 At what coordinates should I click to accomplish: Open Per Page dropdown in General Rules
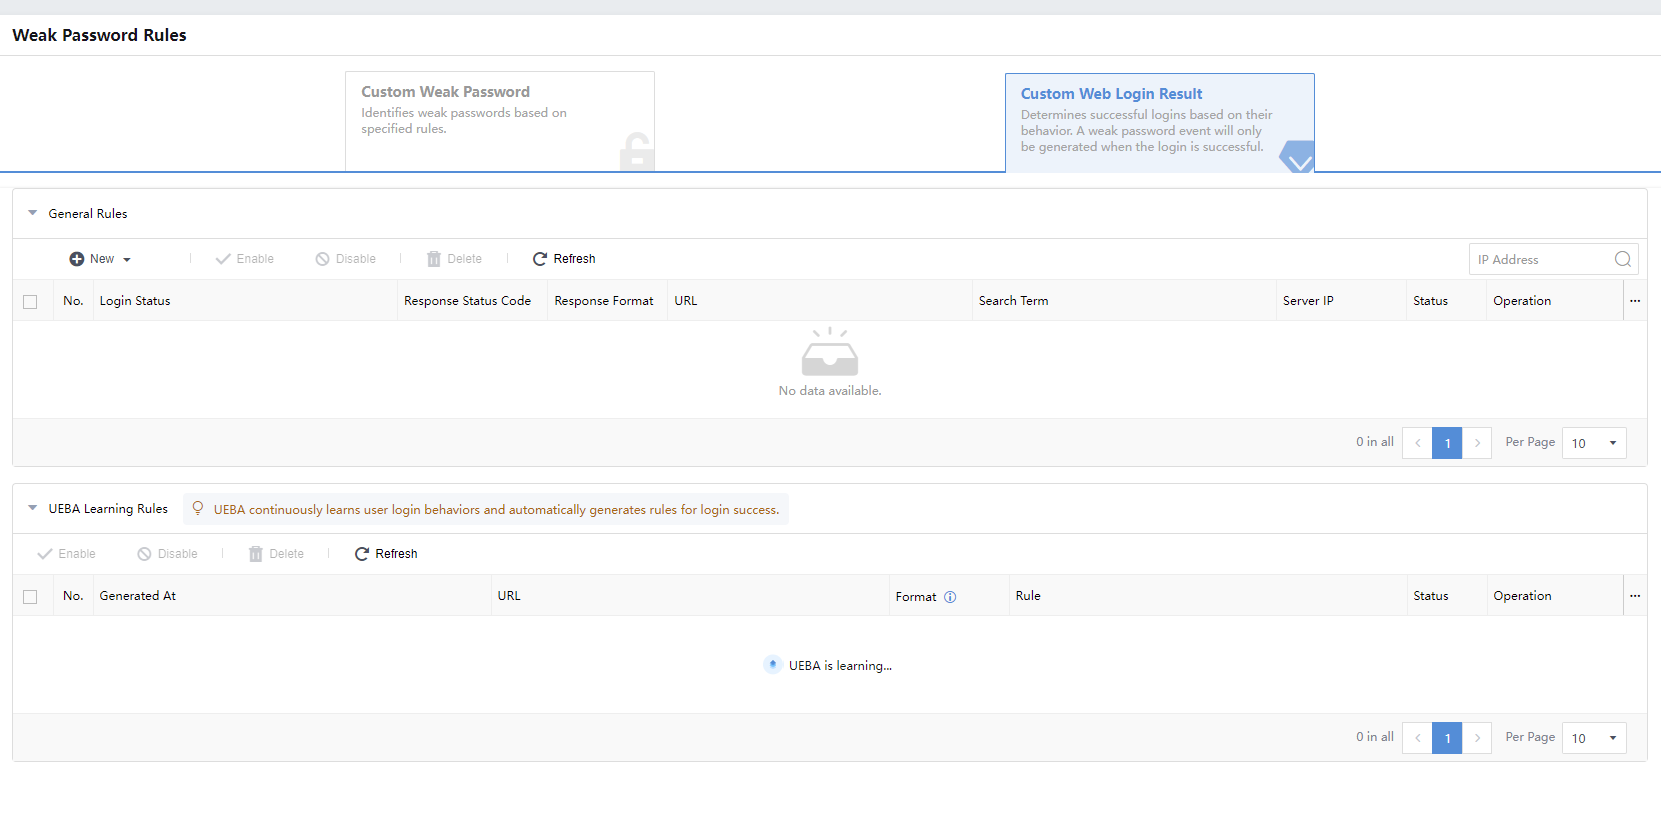(x=1594, y=443)
